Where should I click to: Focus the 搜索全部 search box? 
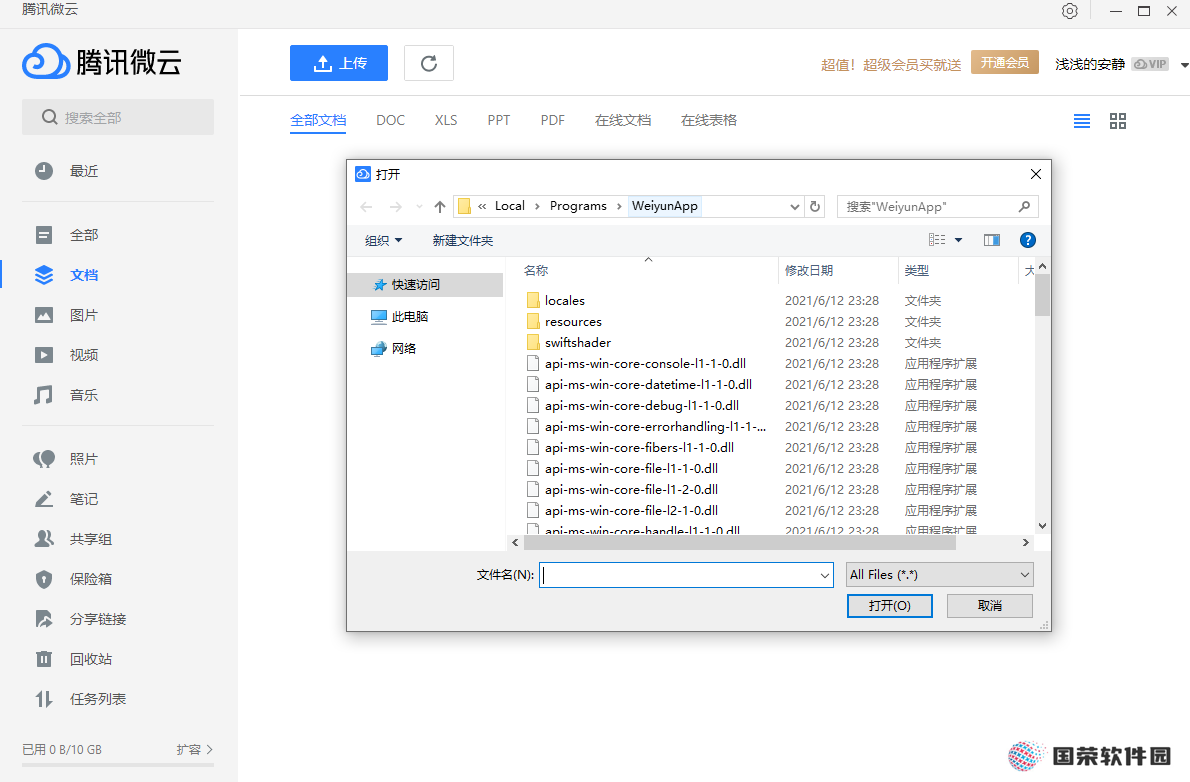tap(118, 117)
